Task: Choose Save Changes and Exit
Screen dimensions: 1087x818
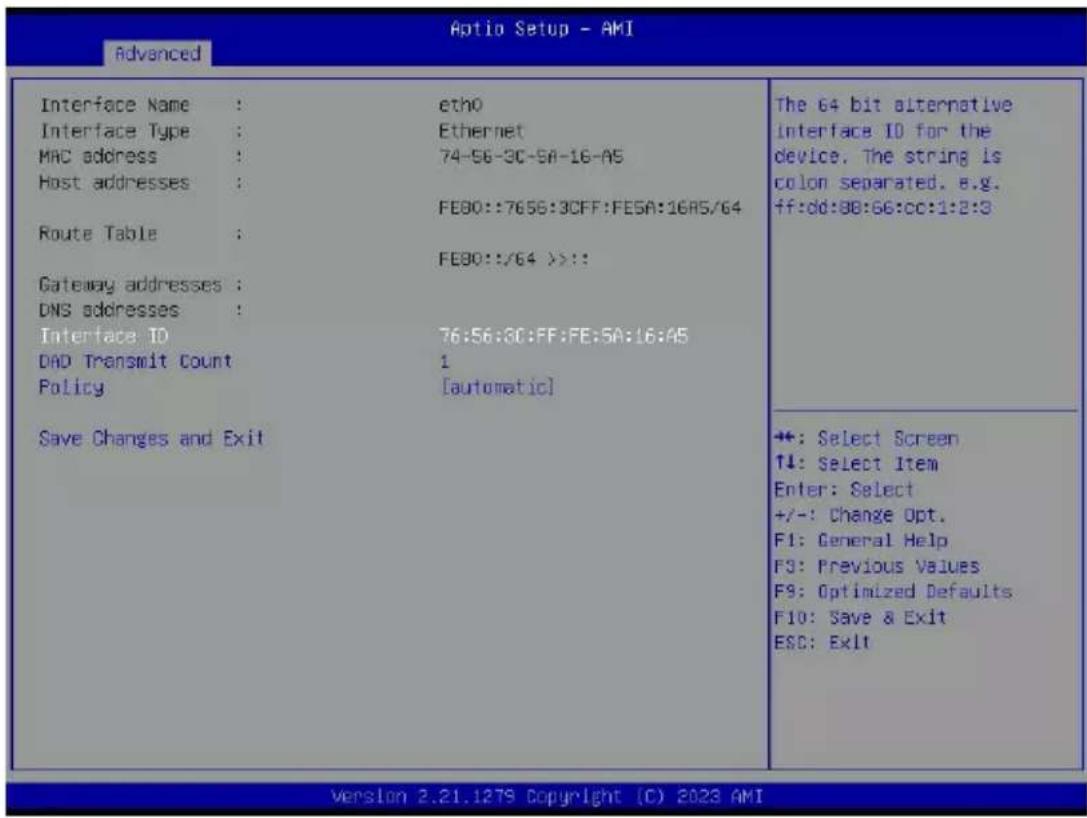Action: tap(151, 439)
